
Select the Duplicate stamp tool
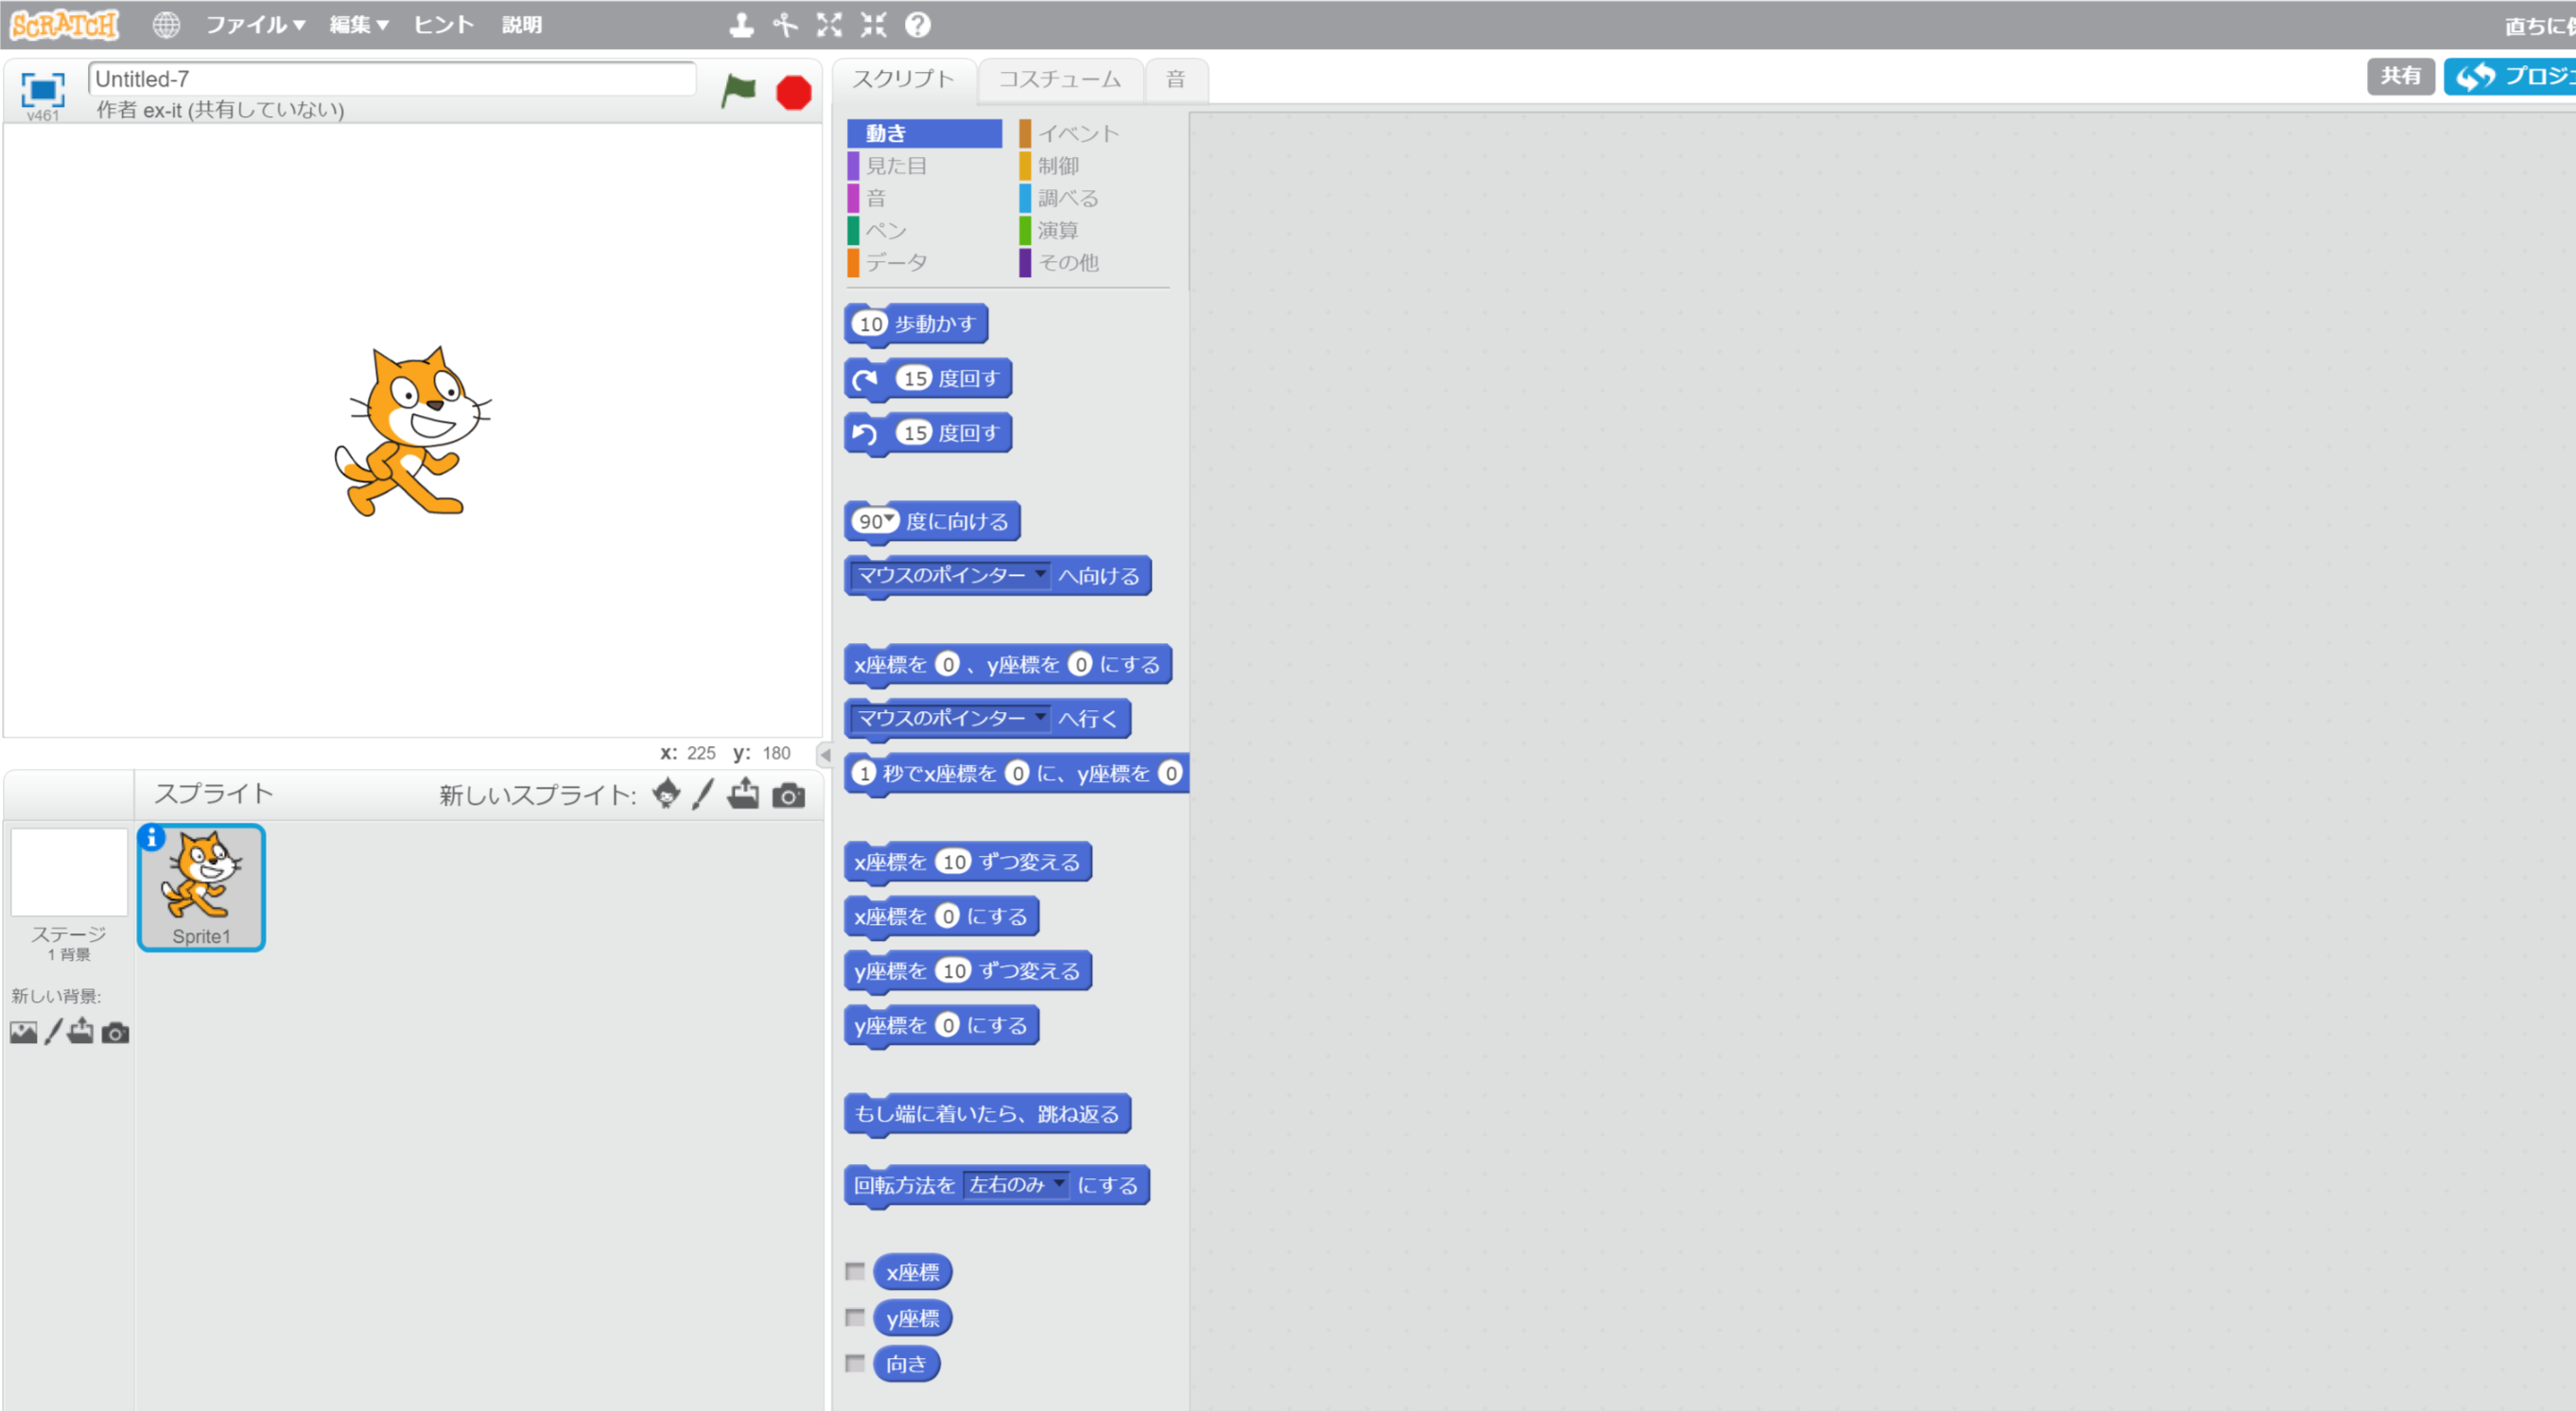(x=741, y=25)
